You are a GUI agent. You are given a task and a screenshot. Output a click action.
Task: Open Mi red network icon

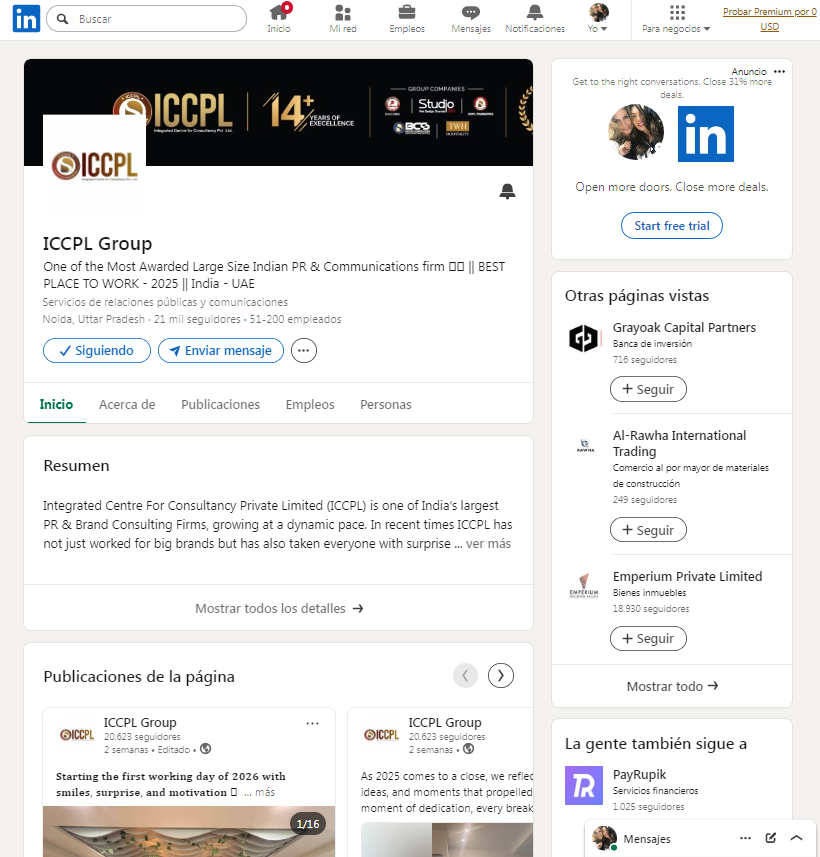point(343,19)
